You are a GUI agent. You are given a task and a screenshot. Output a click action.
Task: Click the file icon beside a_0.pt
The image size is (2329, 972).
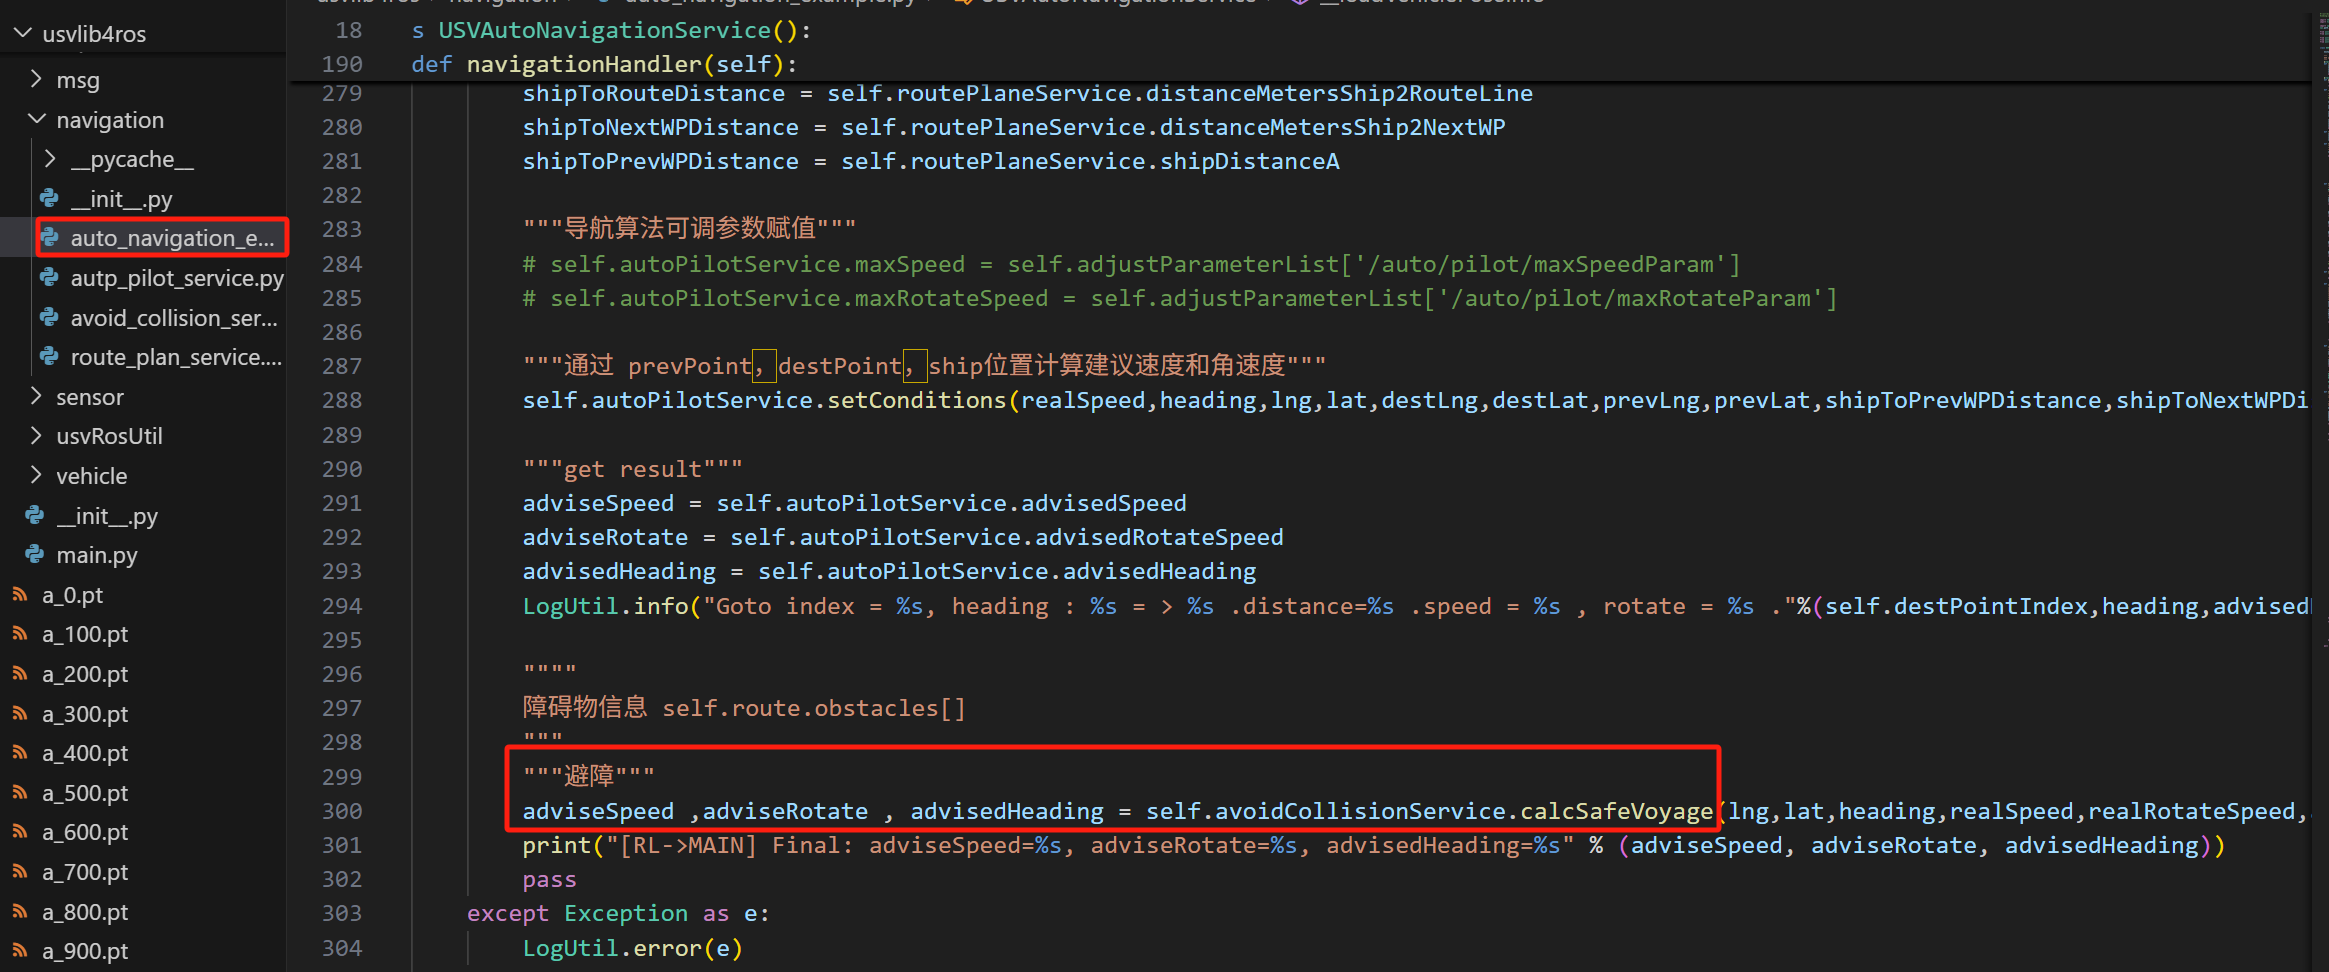coord(20,595)
